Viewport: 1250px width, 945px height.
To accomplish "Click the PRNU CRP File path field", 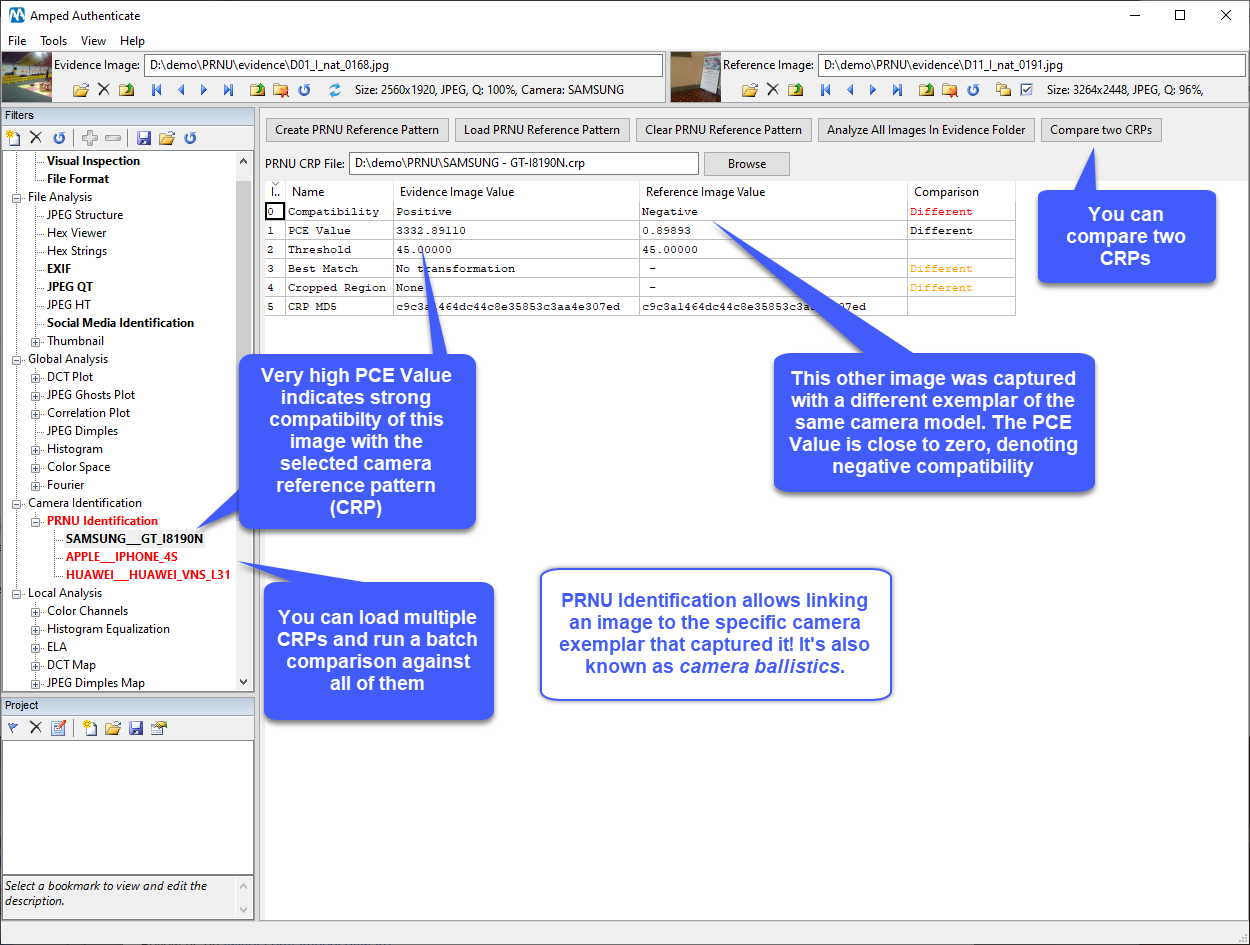I will (x=523, y=164).
